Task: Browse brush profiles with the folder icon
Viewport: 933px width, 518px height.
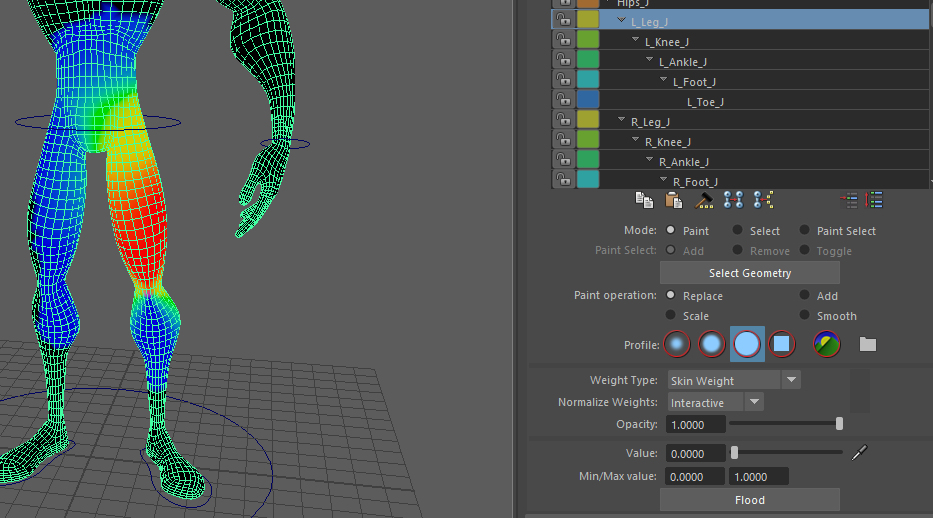Action: pos(867,345)
